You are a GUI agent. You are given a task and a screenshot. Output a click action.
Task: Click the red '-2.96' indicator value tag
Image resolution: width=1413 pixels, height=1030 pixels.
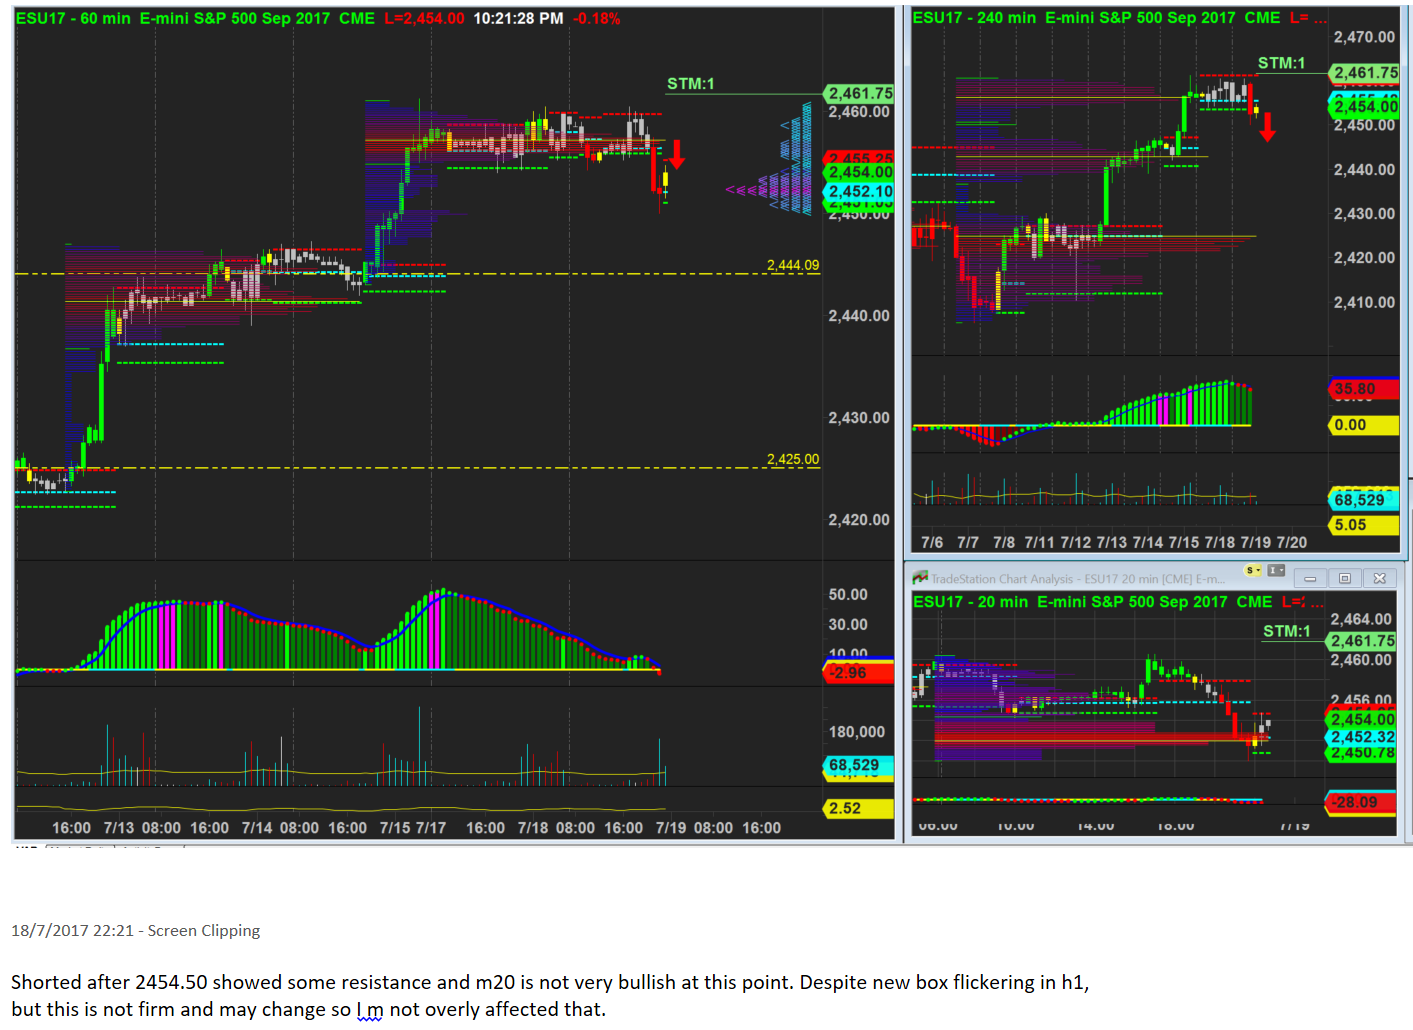click(x=858, y=672)
